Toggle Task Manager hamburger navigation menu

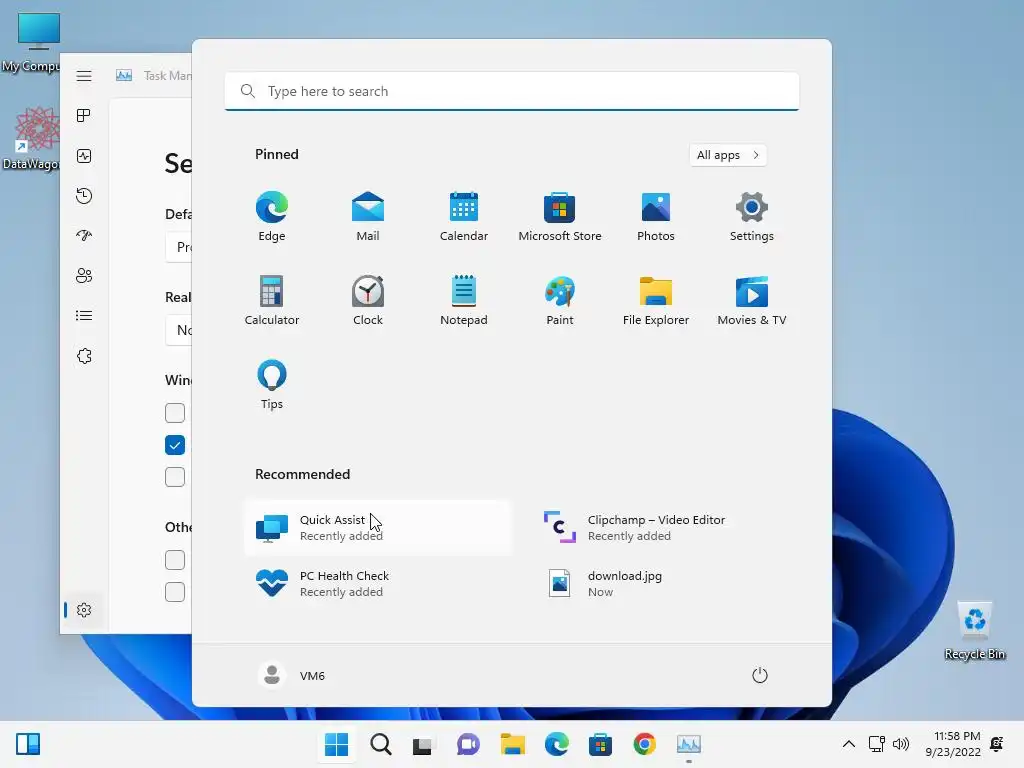(x=84, y=76)
